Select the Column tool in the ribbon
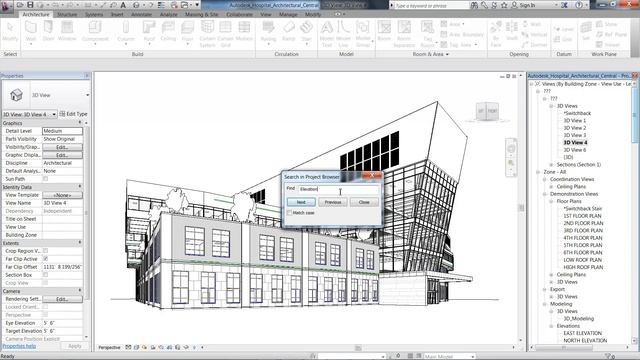The height and width of the screenshot is (360, 640). tap(126, 32)
